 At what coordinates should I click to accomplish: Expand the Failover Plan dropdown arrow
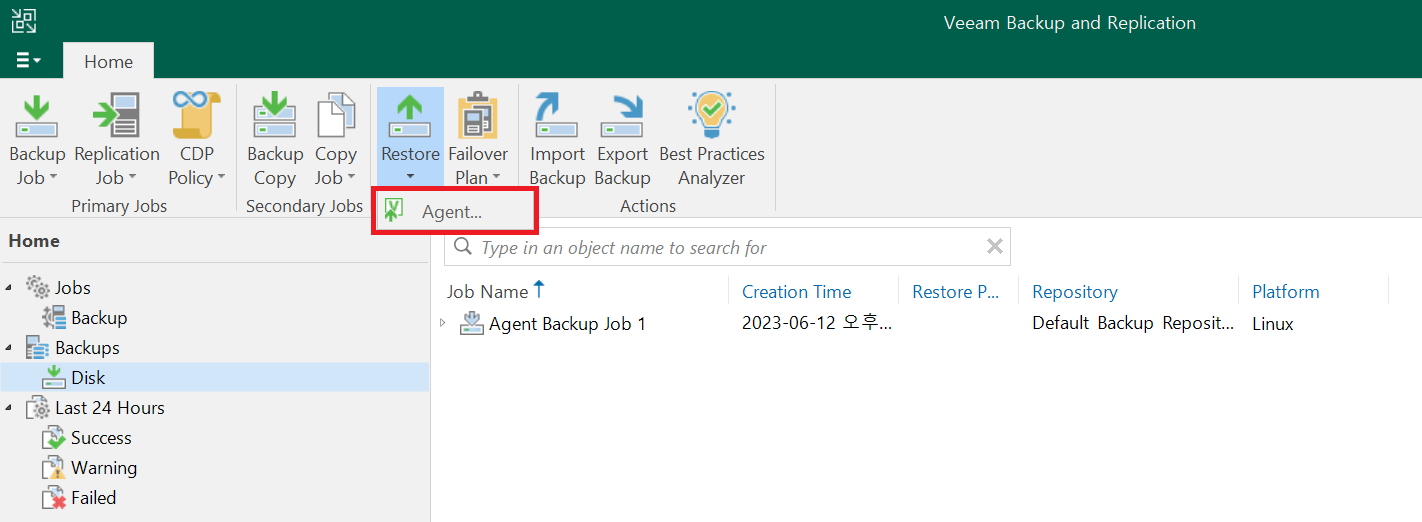coord(496,178)
